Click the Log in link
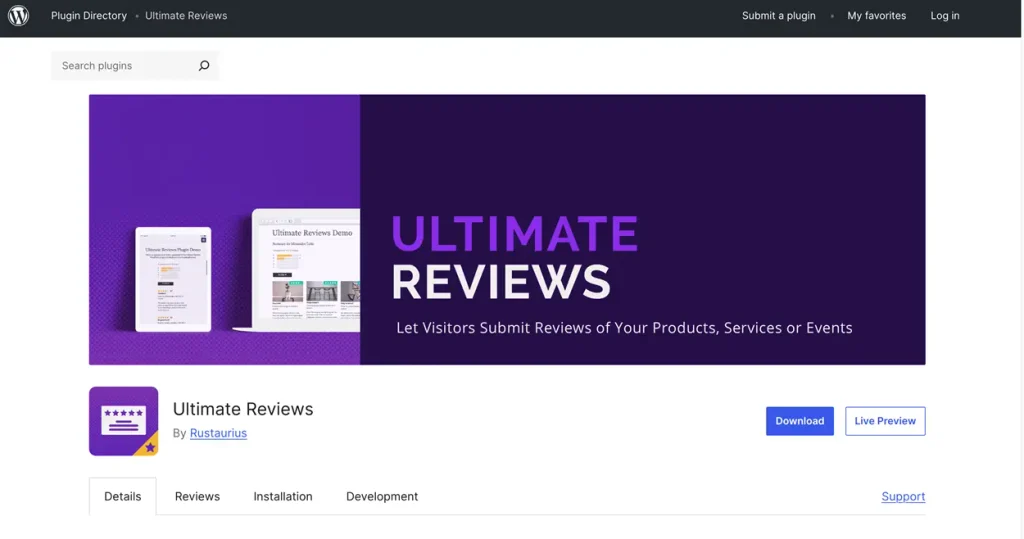Viewport: 1024px width, 539px height. [945, 16]
